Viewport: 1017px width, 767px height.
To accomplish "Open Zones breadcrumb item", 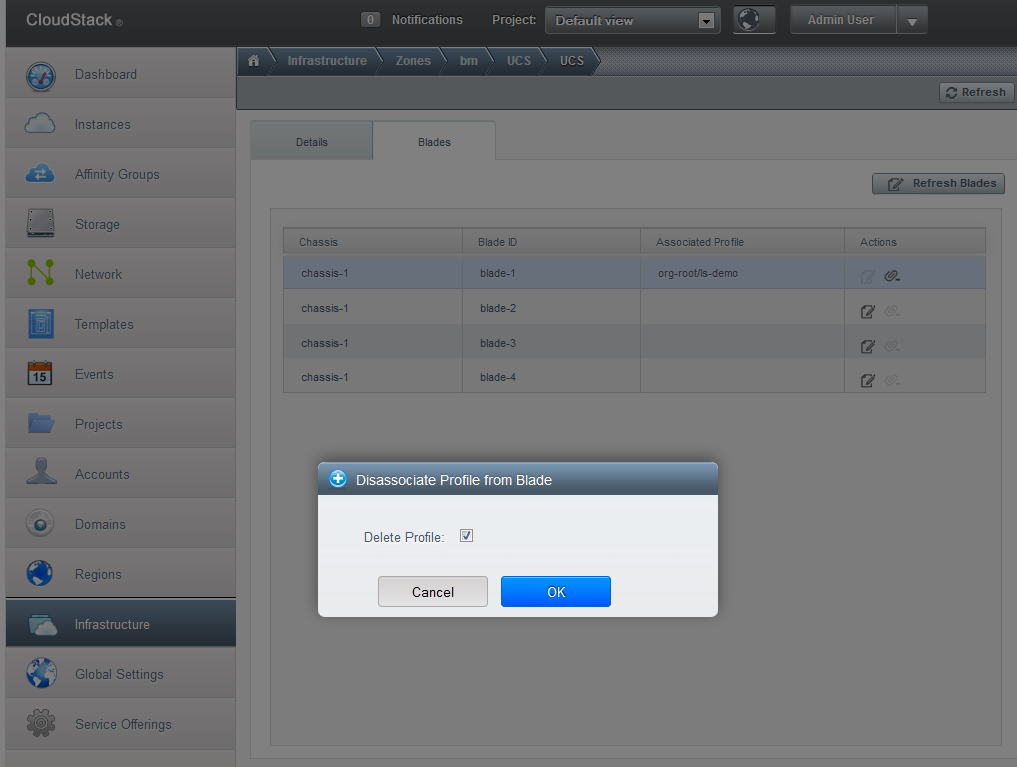I will click(x=413, y=61).
